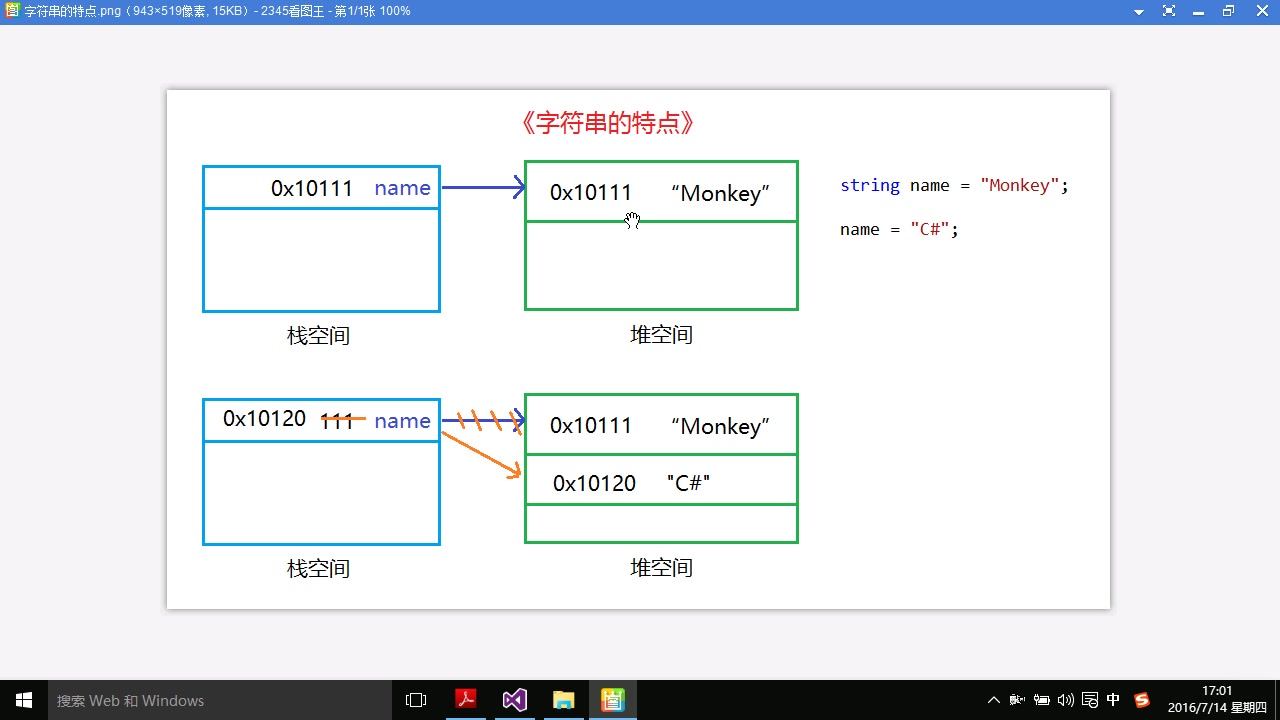Click the app icon in the title bar
This screenshot has width=1280, height=720.
pos(11,11)
